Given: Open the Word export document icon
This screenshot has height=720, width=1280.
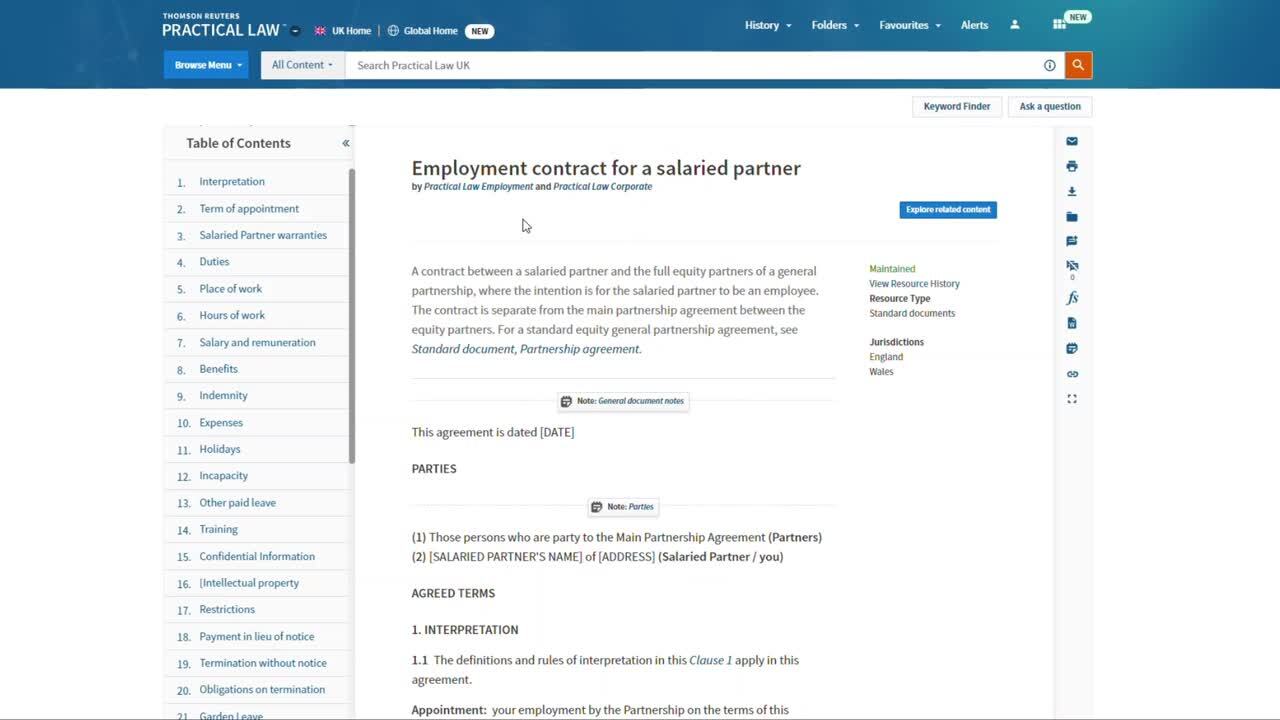Looking at the screenshot, I should pyautogui.click(x=1071, y=322).
